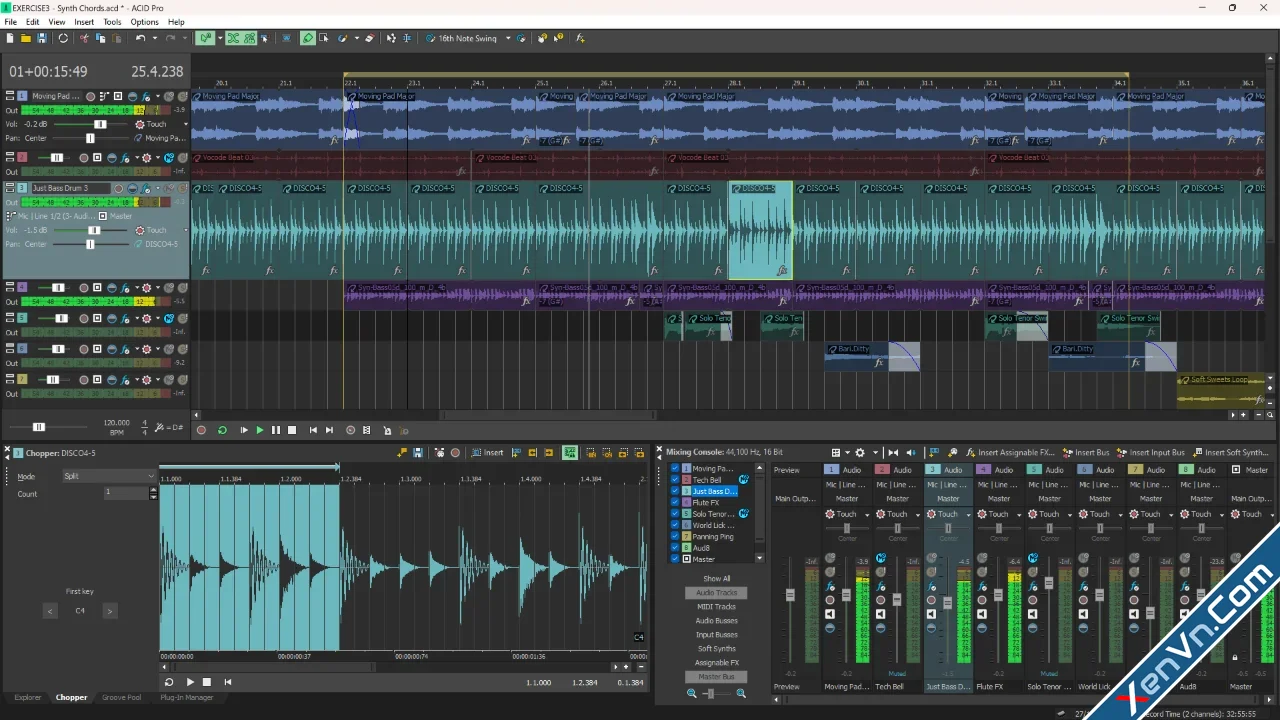Click the Chopper save icon
Image resolution: width=1280 pixels, height=720 pixels.
(418, 453)
